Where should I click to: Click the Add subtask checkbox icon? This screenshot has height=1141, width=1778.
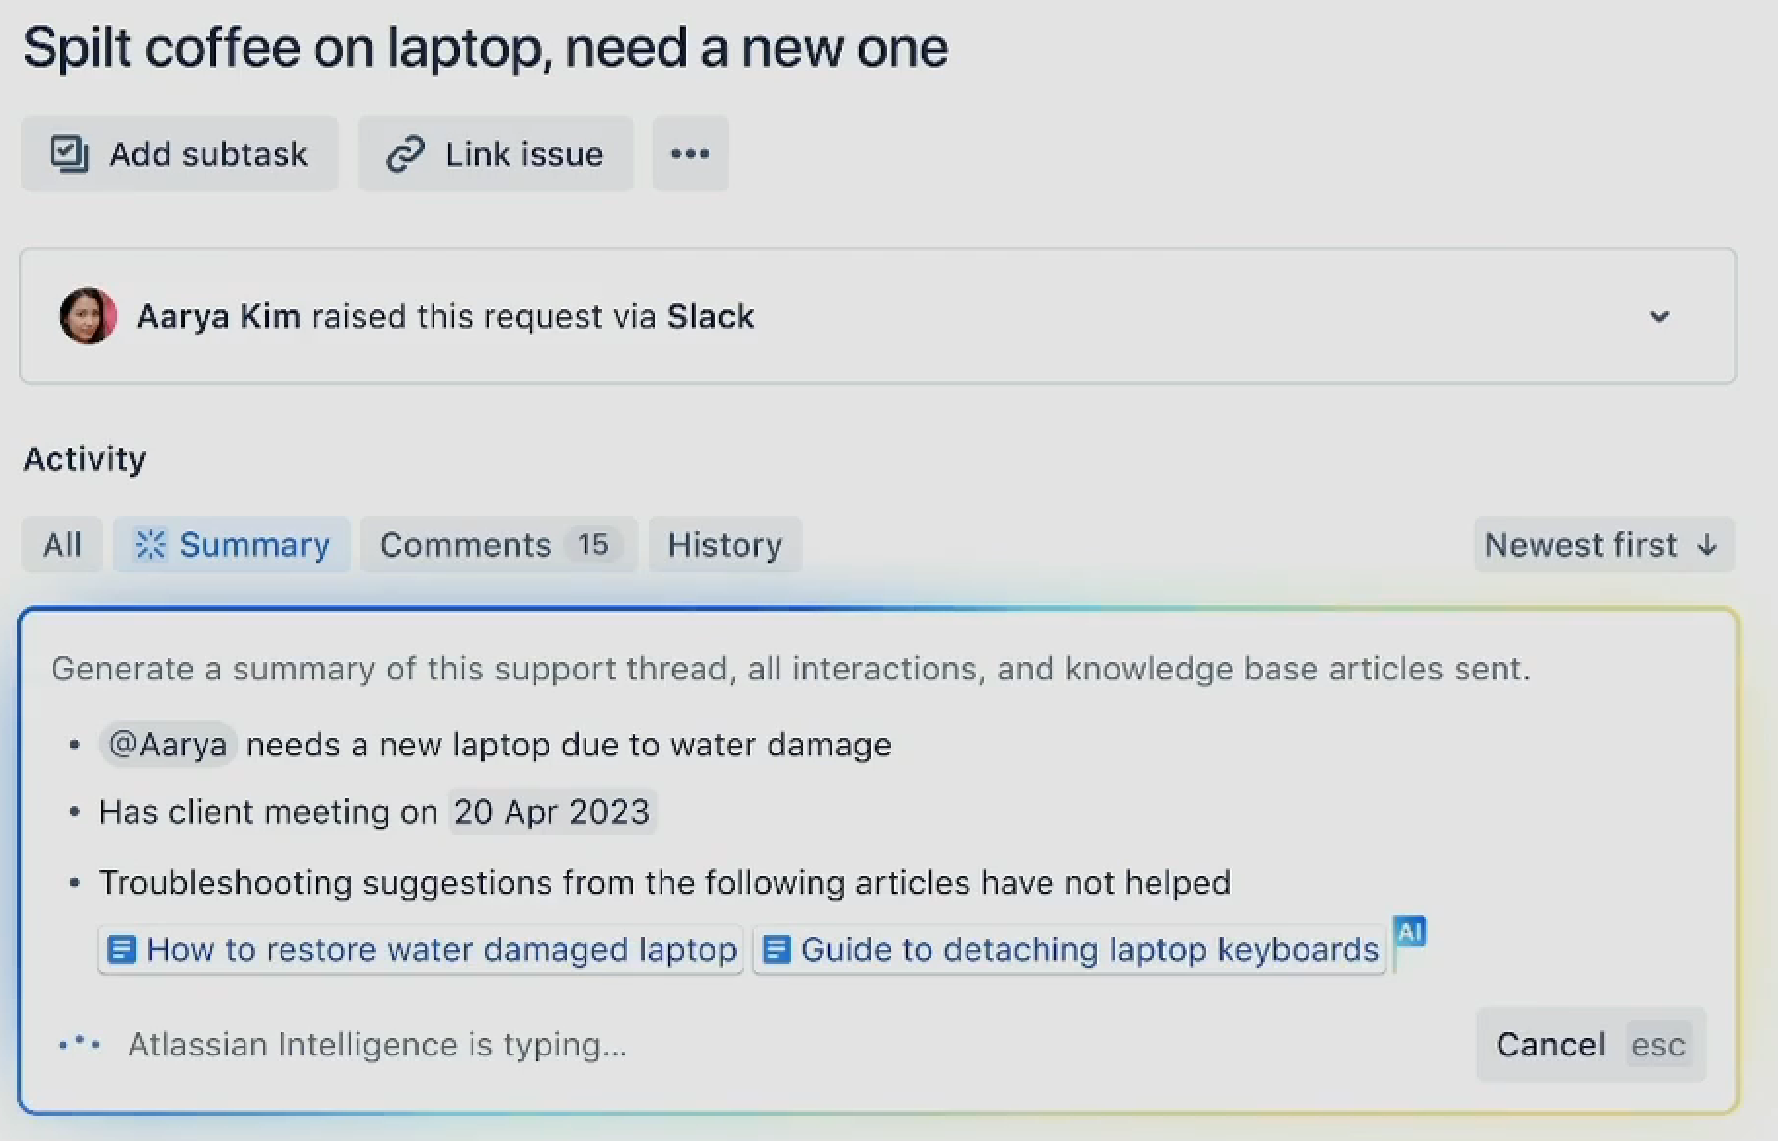coord(70,154)
